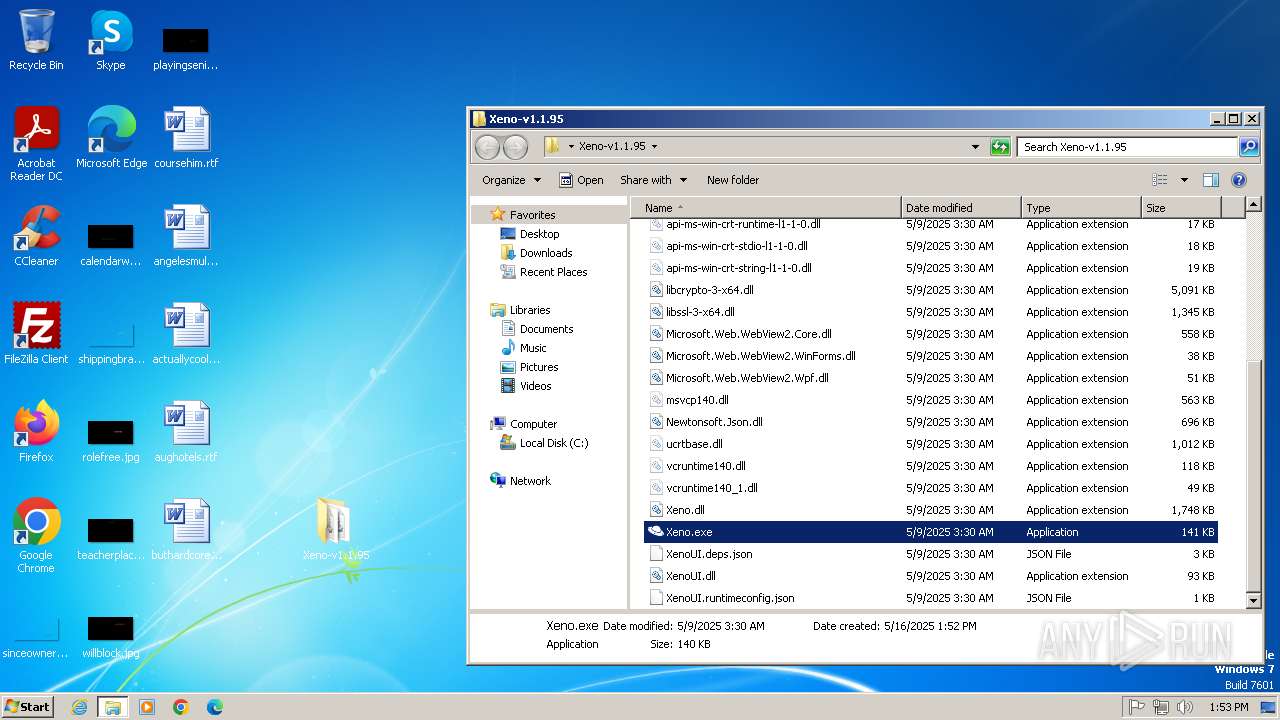Click the Start button
The image size is (1280, 720).
click(x=27, y=707)
